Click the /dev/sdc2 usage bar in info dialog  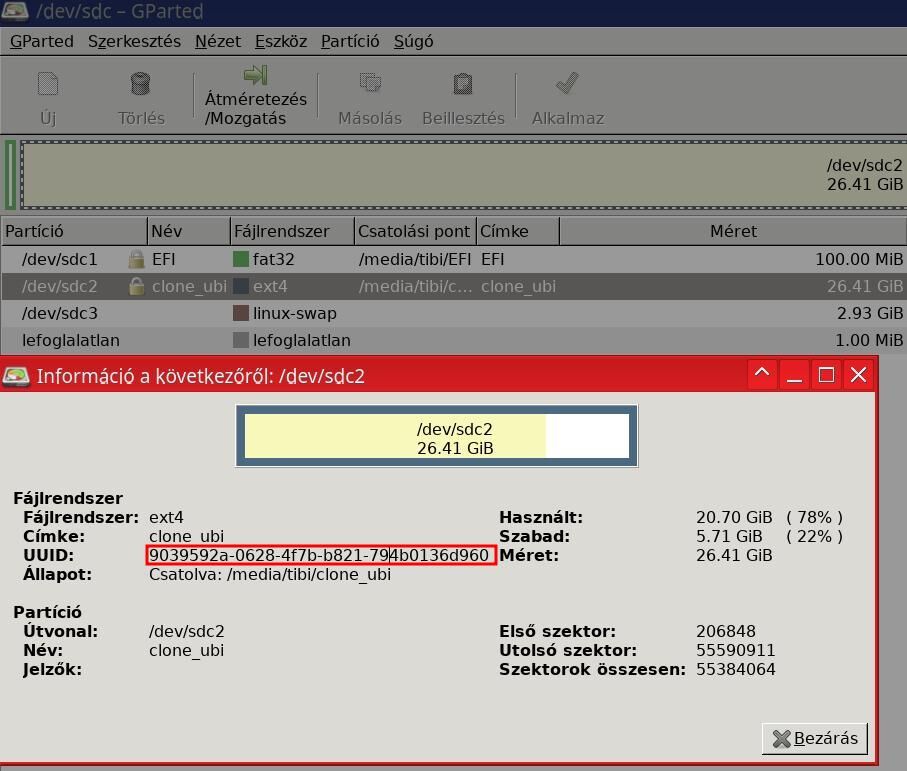coord(437,436)
